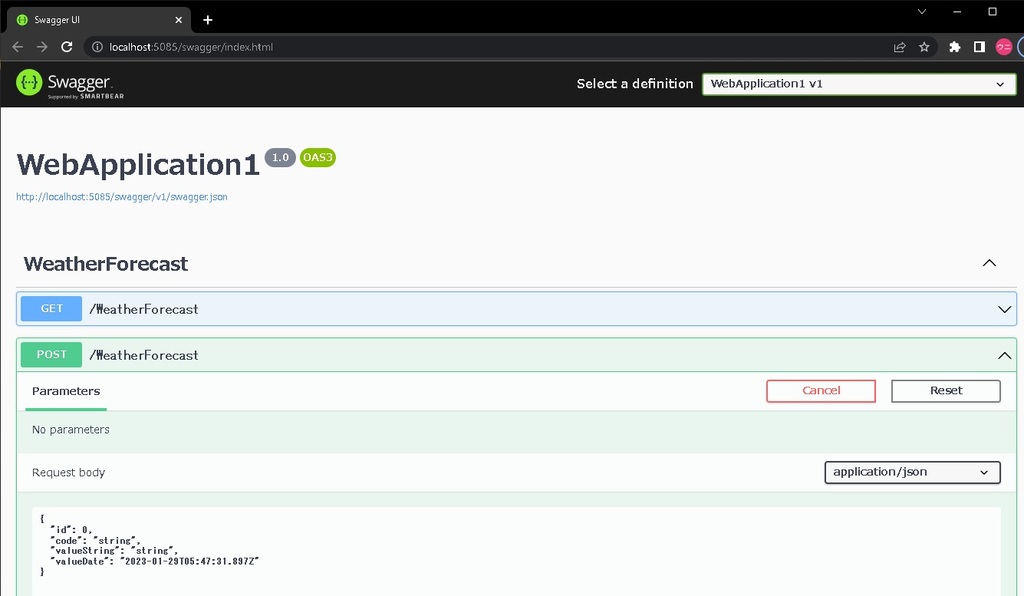
Task: Open a new tab with plus icon
Action: (x=208, y=20)
